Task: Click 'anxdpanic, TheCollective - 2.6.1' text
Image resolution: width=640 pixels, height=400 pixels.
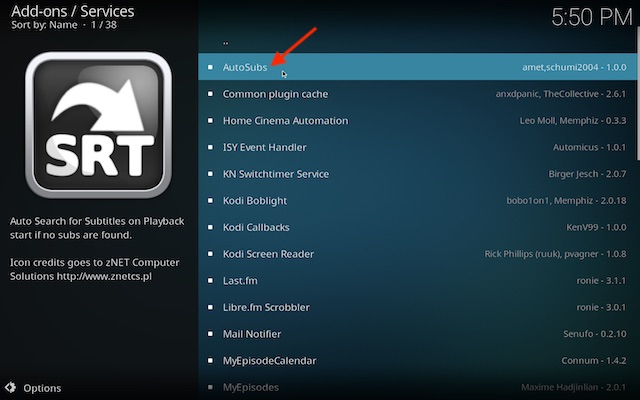Action: 561,94
